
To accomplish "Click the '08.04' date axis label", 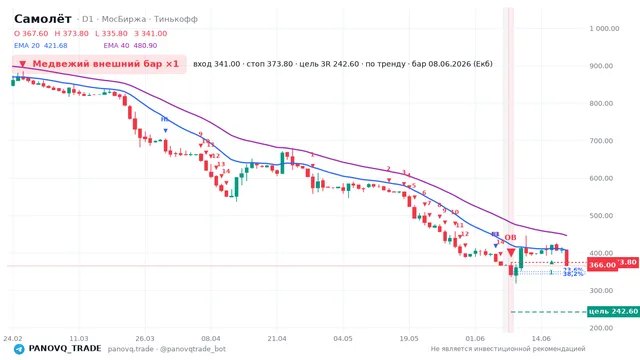I will point(211,338).
